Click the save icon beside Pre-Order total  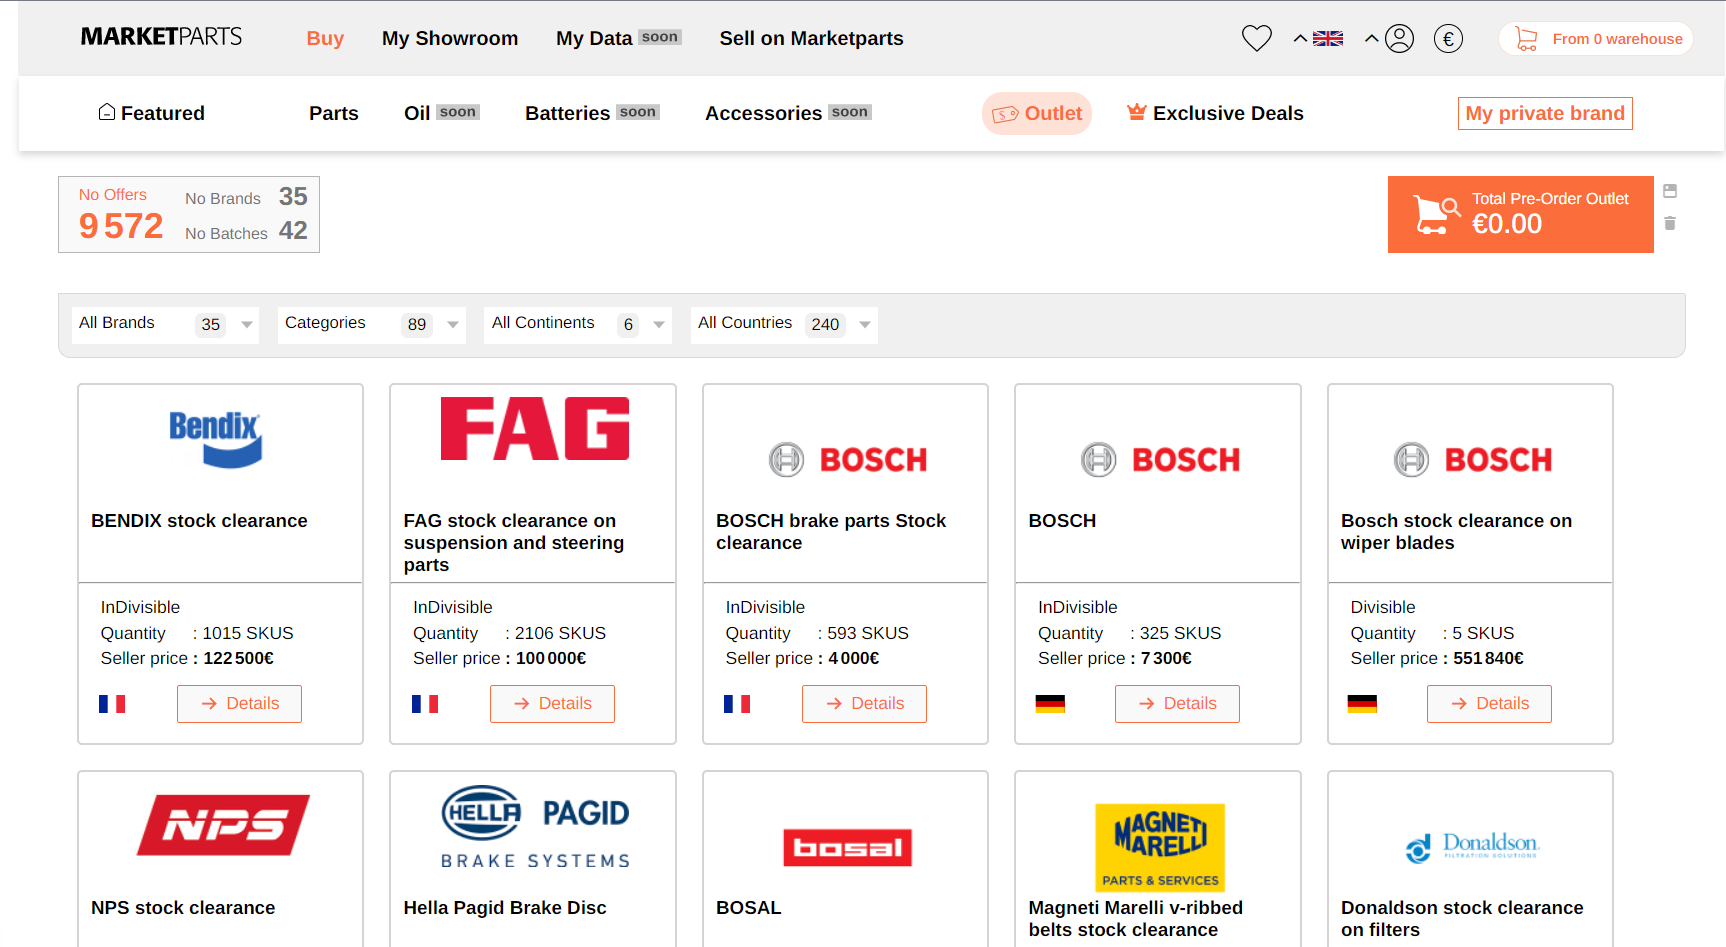[x=1670, y=191]
